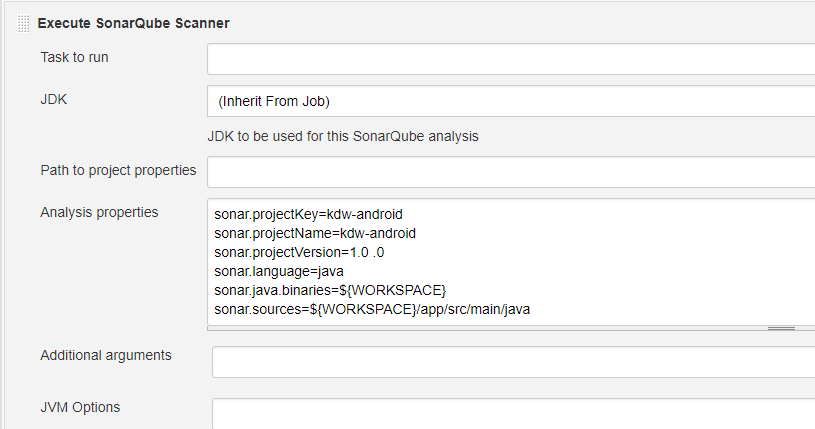Click the "Path to project properties" label
Screen dimensions: 815x429
tap(118, 170)
